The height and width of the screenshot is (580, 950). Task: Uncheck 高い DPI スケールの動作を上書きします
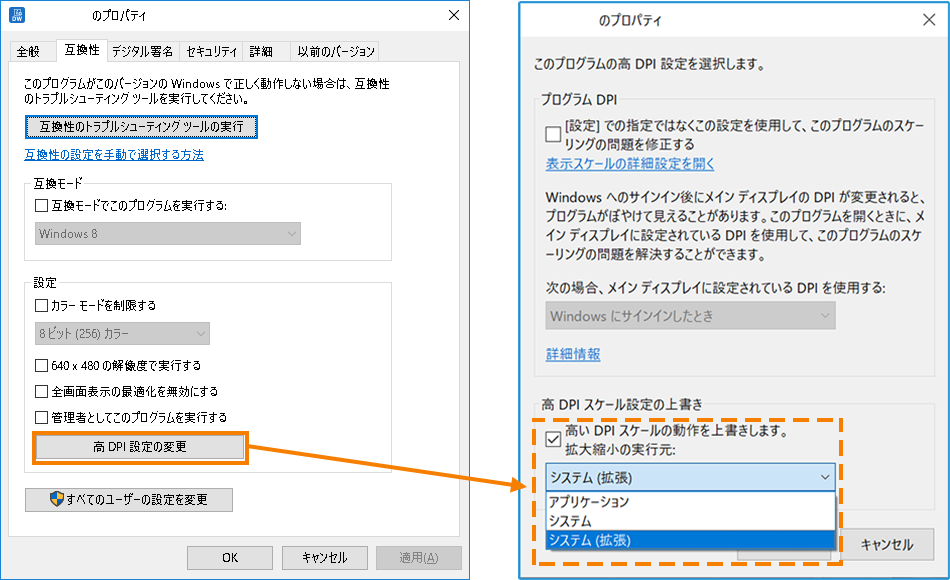tap(553, 439)
